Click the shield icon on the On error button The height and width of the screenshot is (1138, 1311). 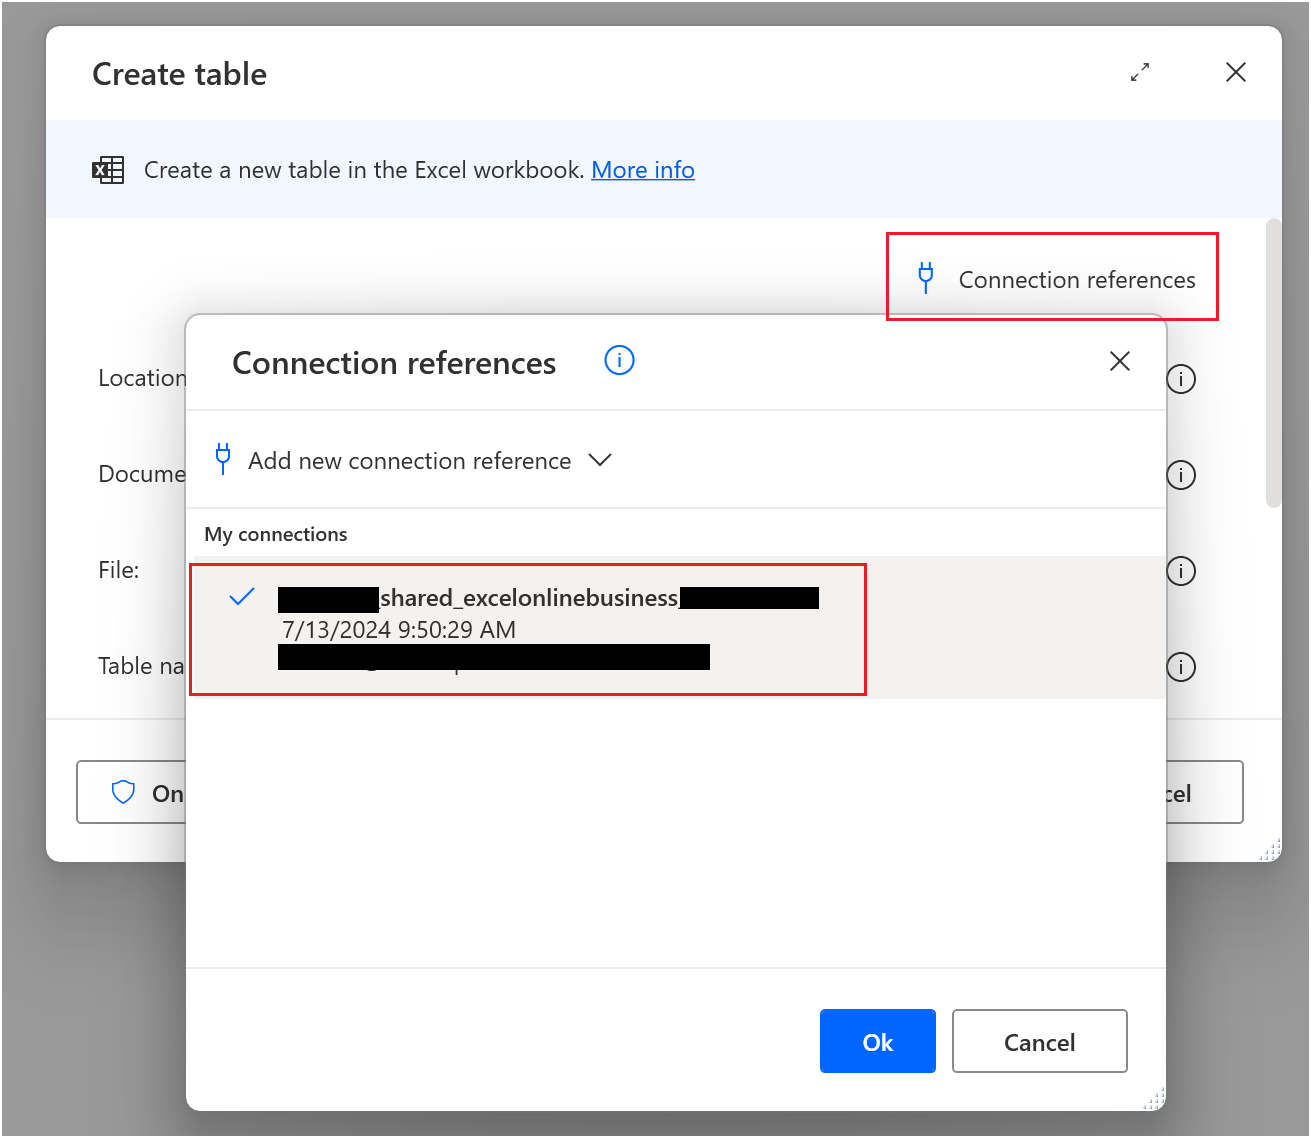point(123,793)
